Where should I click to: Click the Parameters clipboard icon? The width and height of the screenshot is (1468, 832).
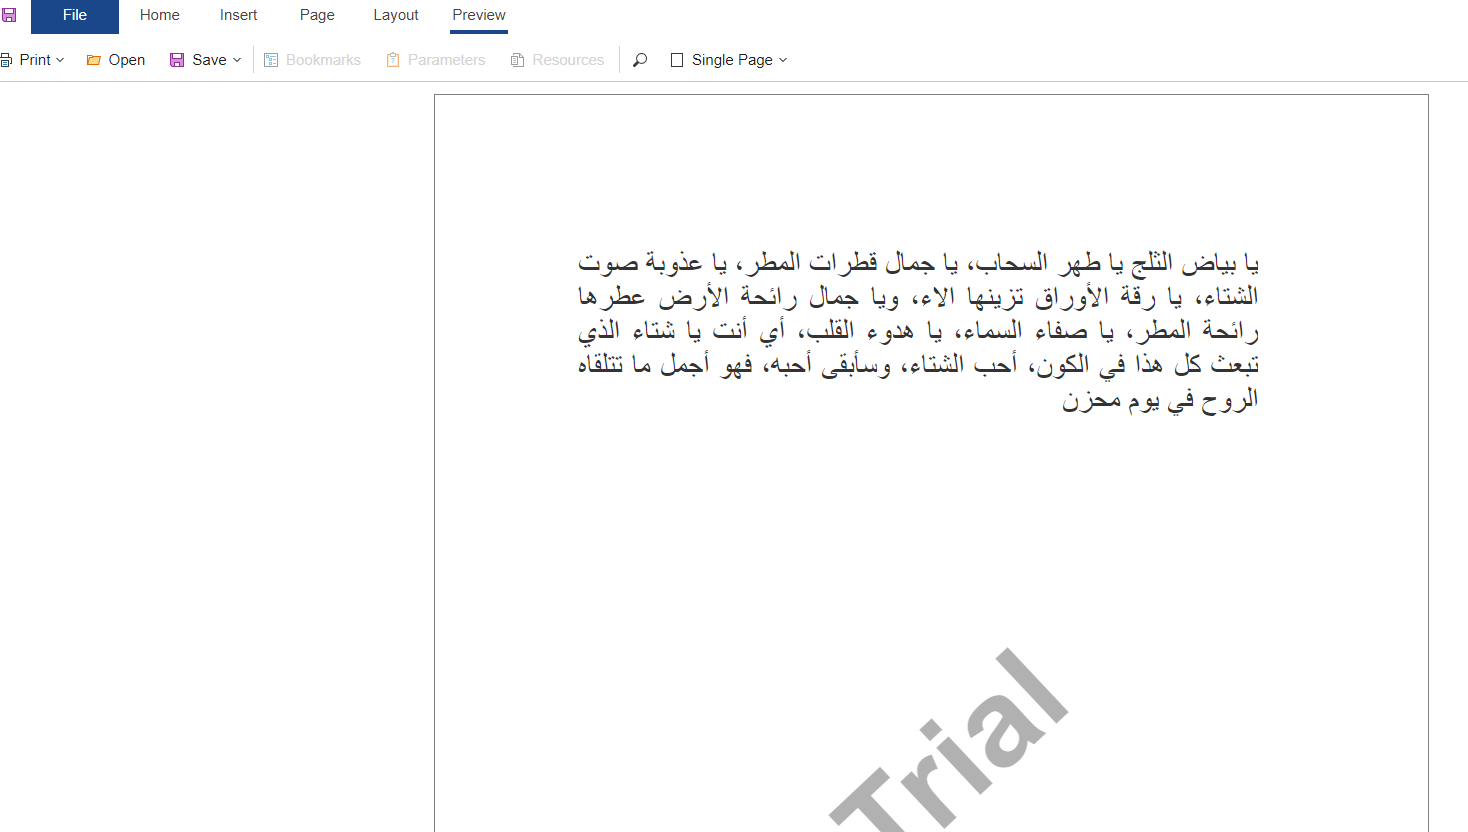393,60
